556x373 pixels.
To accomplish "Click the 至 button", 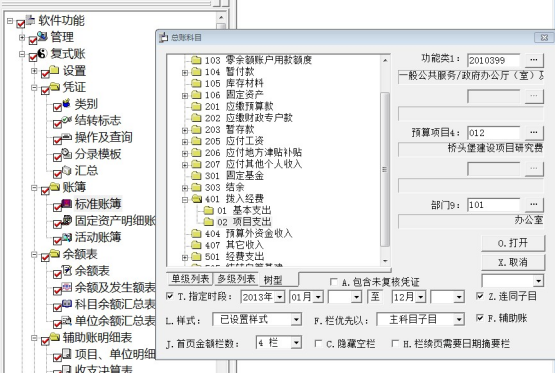I will click(x=376, y=296).
